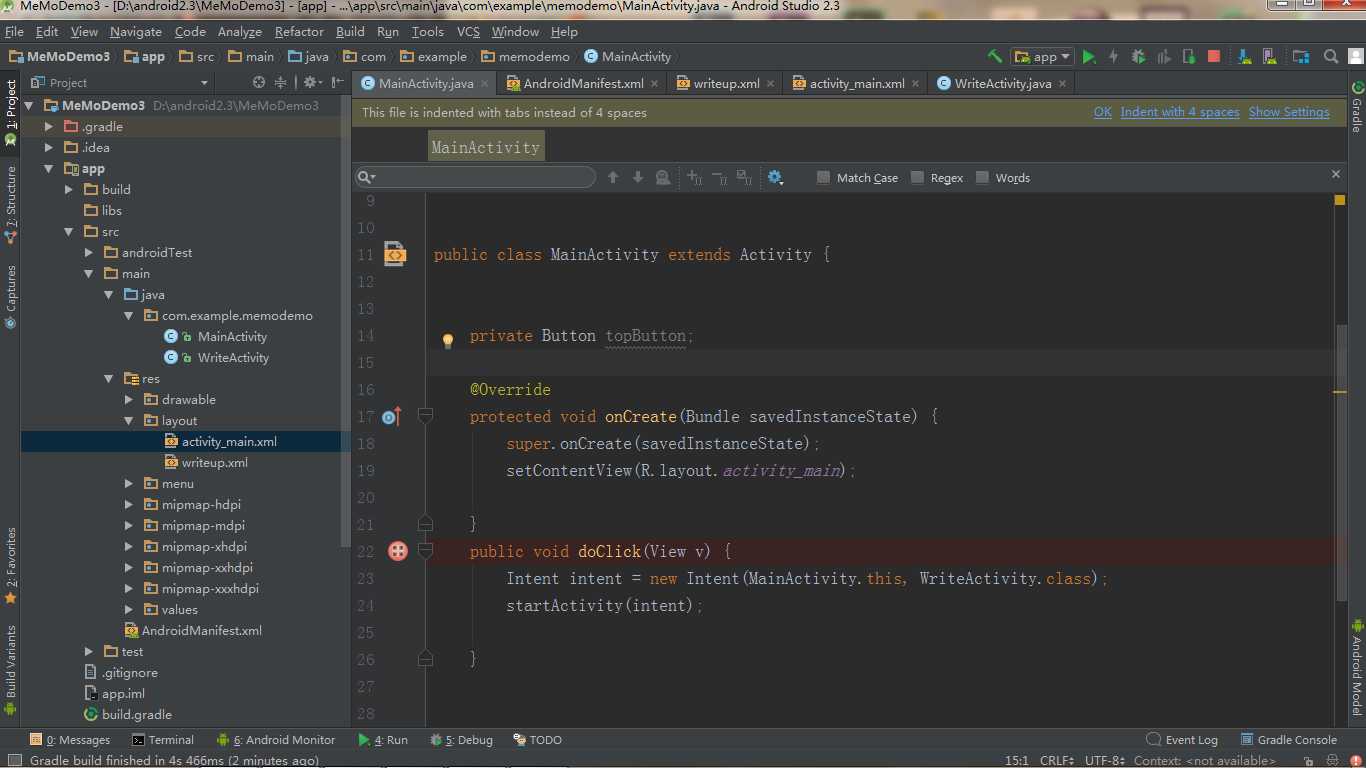
Task: Open the Project view type dropdown
Action: pos(121,82)
